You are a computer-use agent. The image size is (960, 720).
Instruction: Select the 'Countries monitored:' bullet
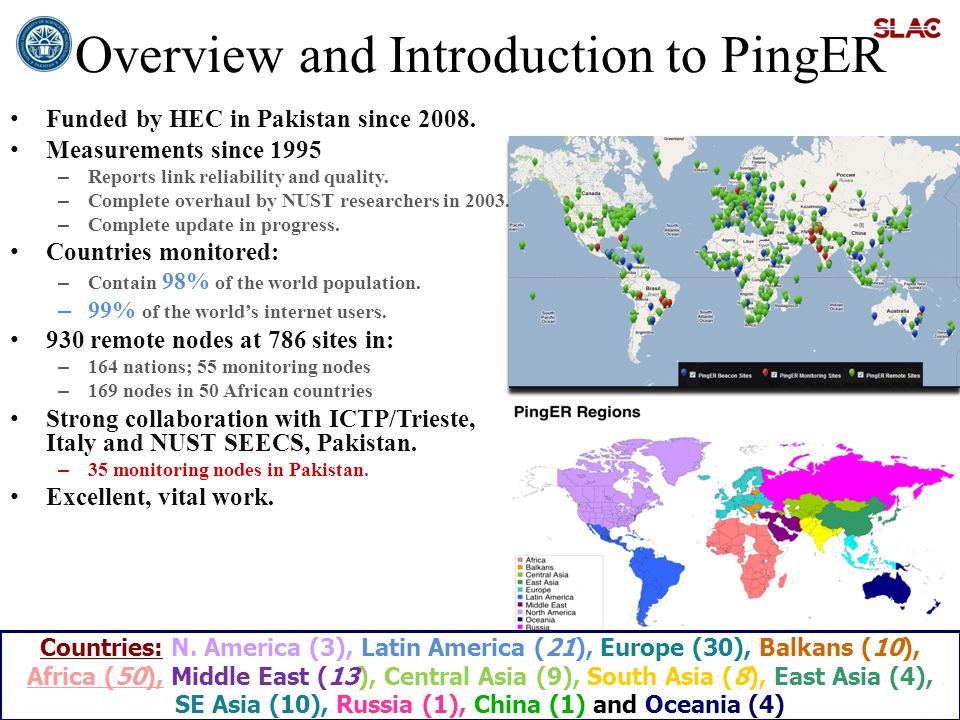(162, 252)
